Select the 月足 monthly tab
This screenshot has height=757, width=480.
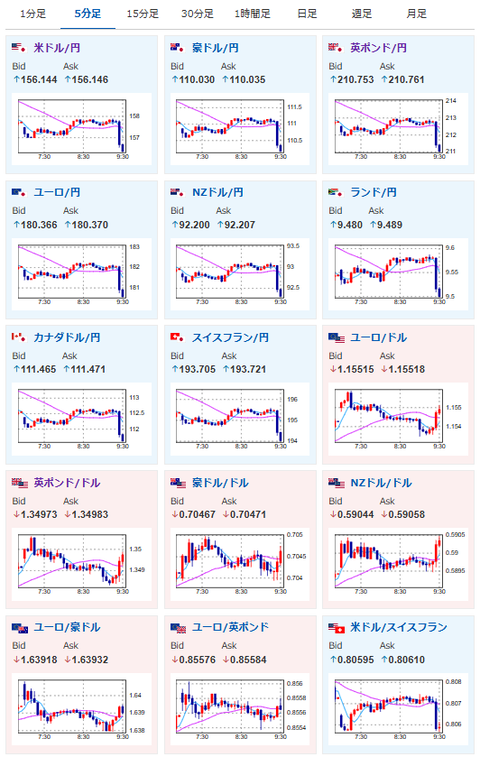pos(416,14)
